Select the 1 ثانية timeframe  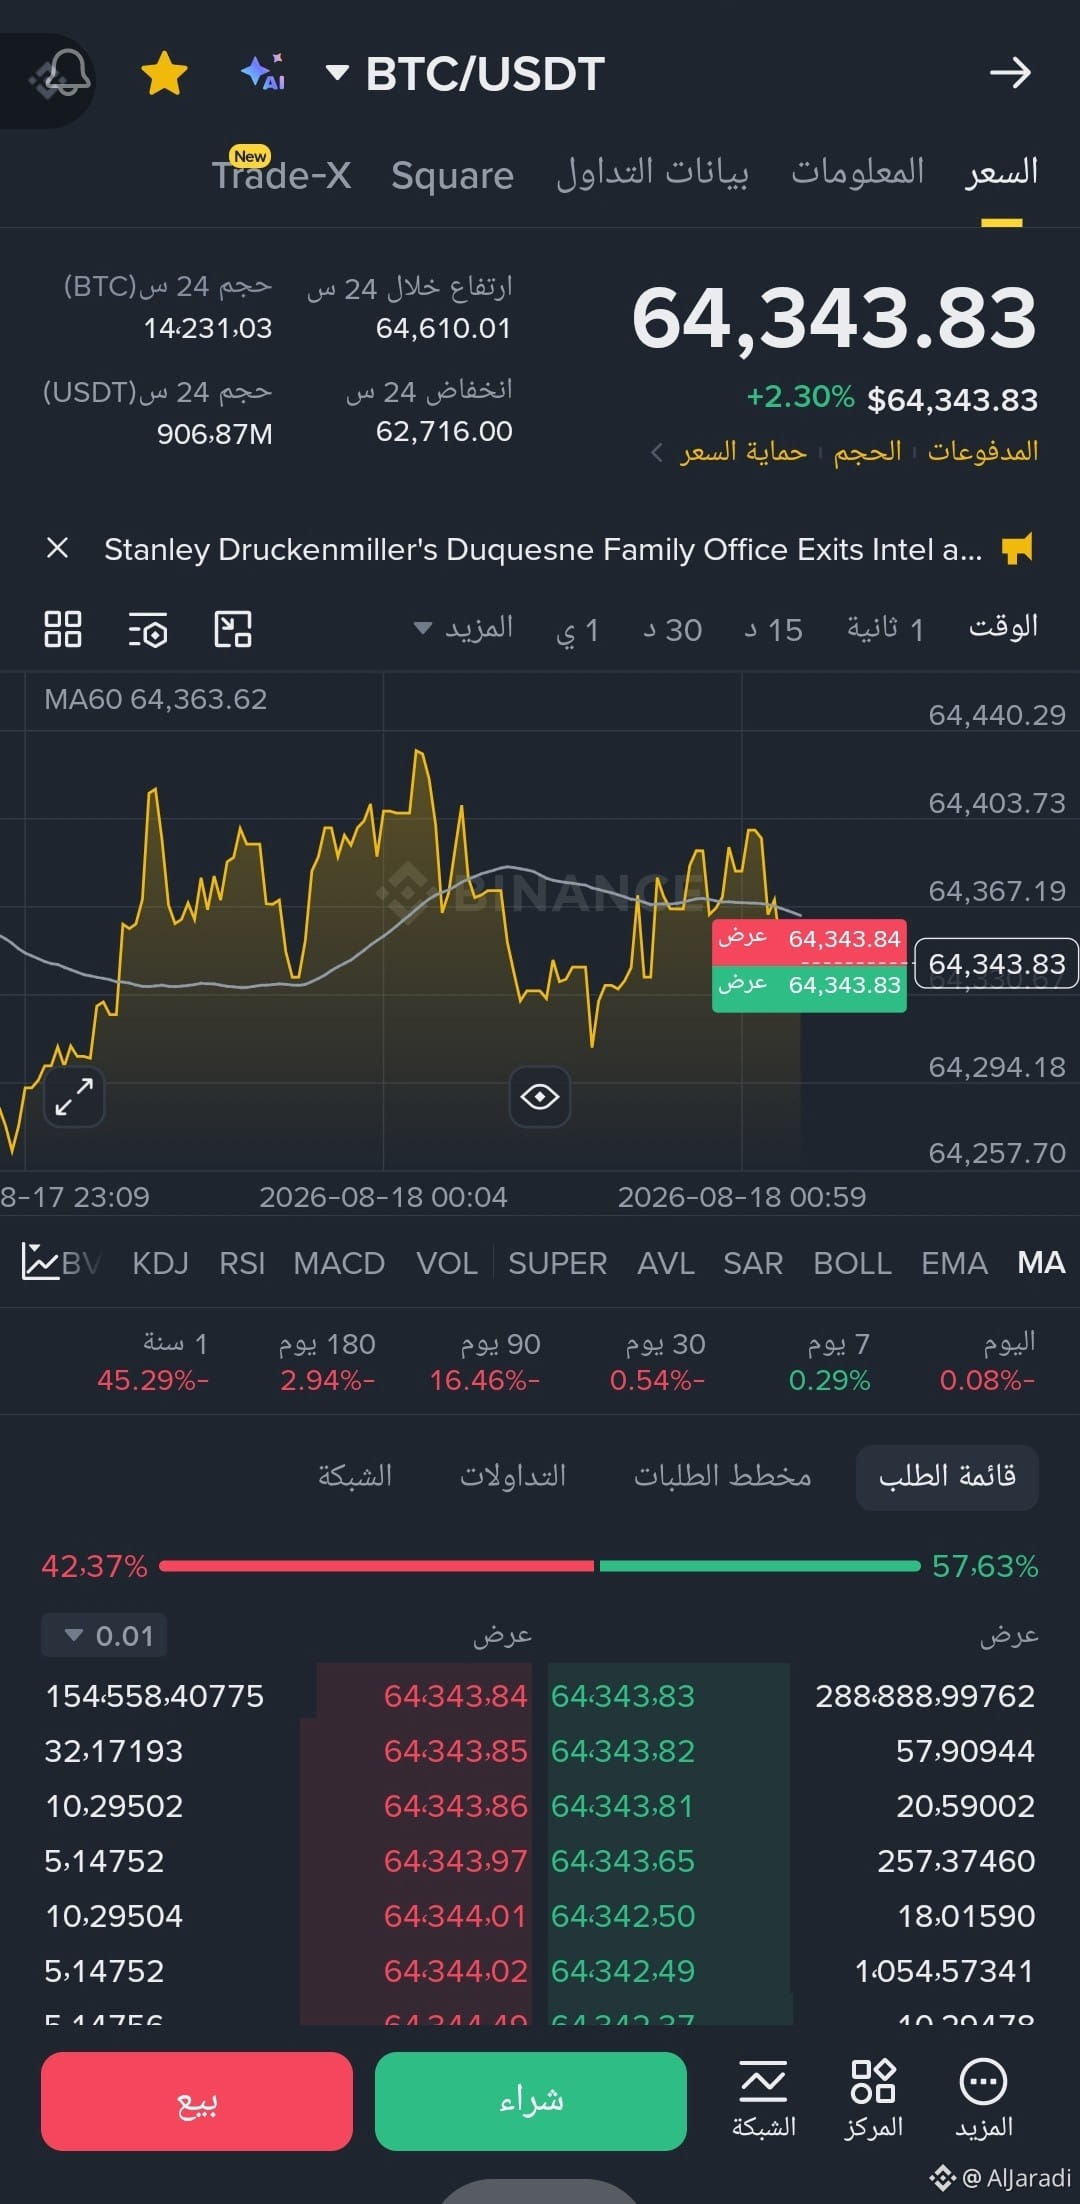point(885,628)
